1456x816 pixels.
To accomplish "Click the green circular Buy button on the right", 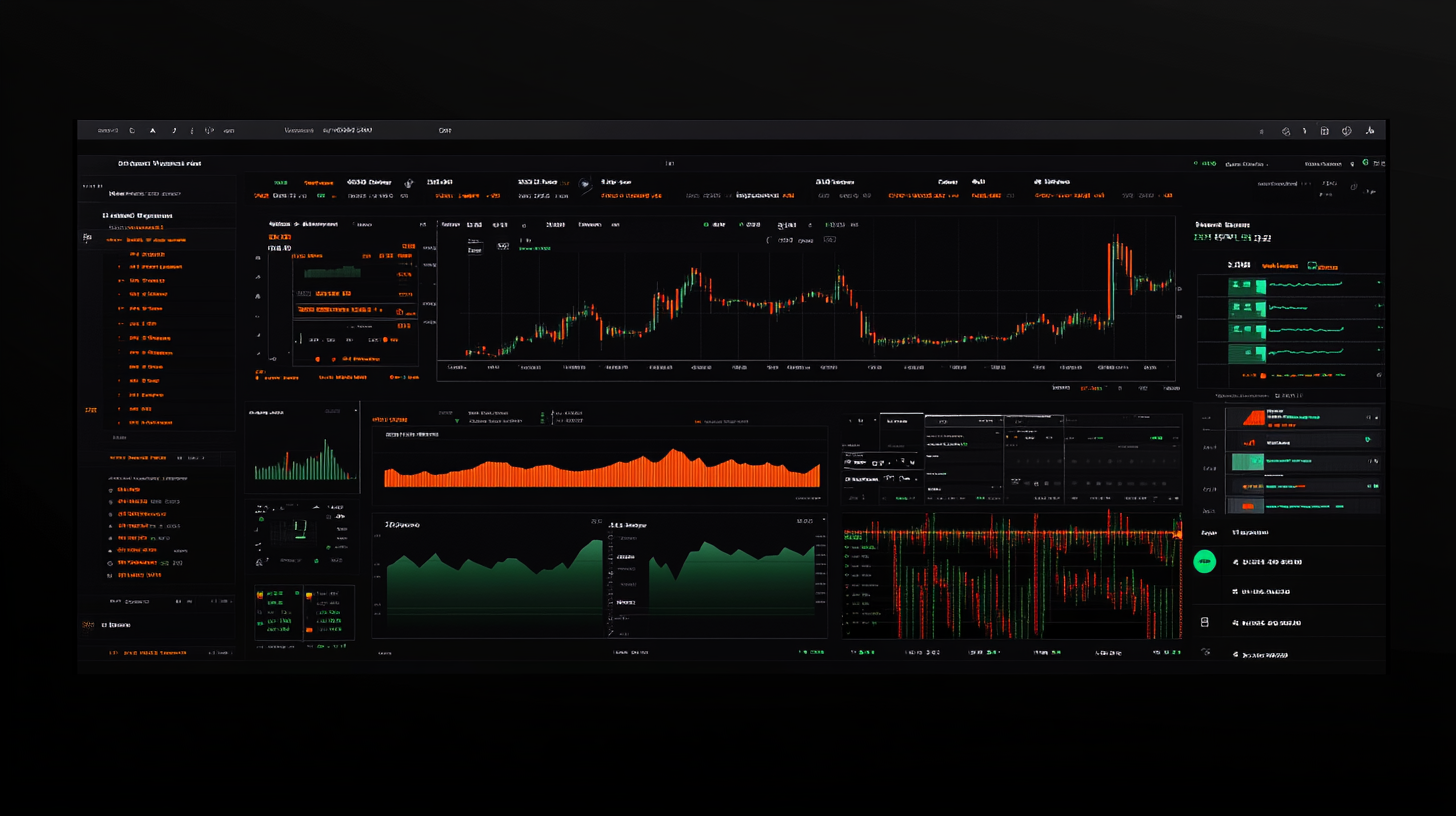I will (x=1205, y=561).
